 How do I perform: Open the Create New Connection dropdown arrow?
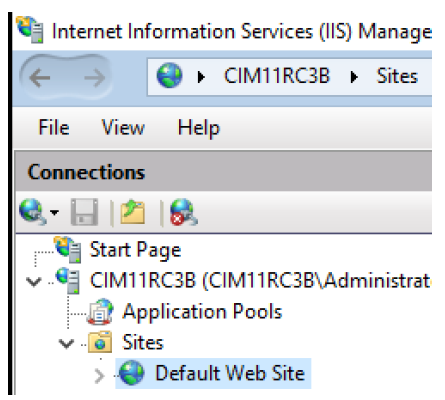pos(54,212)
